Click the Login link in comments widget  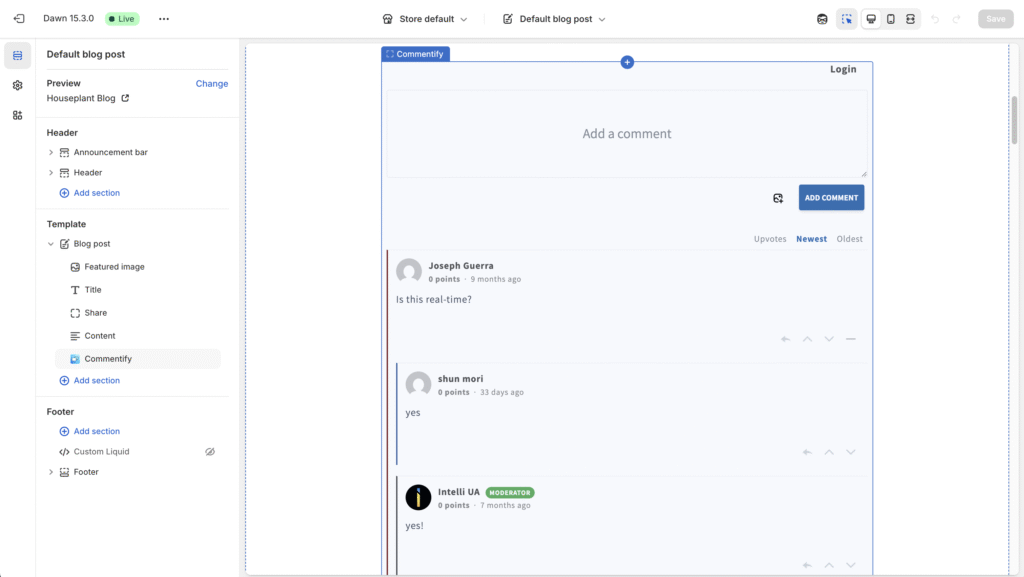[x=843, y=69]
